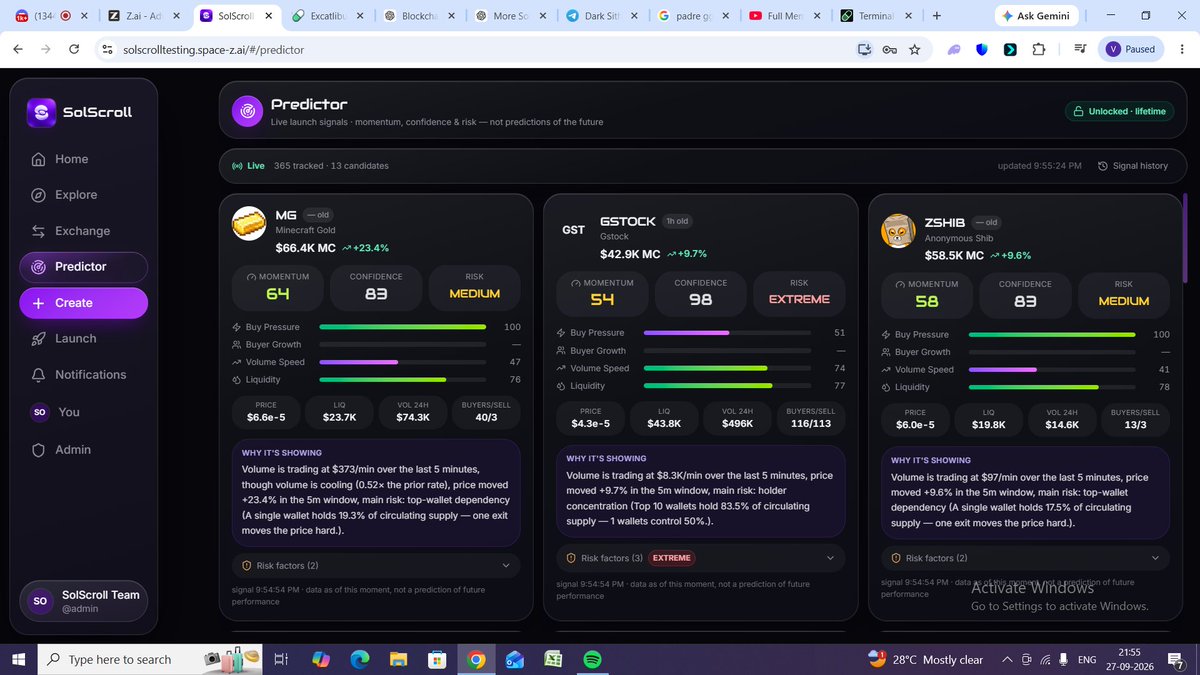Click the SolScroll Team account card
The height and width of the screenshot is (675, 1200).
point(83,600)
